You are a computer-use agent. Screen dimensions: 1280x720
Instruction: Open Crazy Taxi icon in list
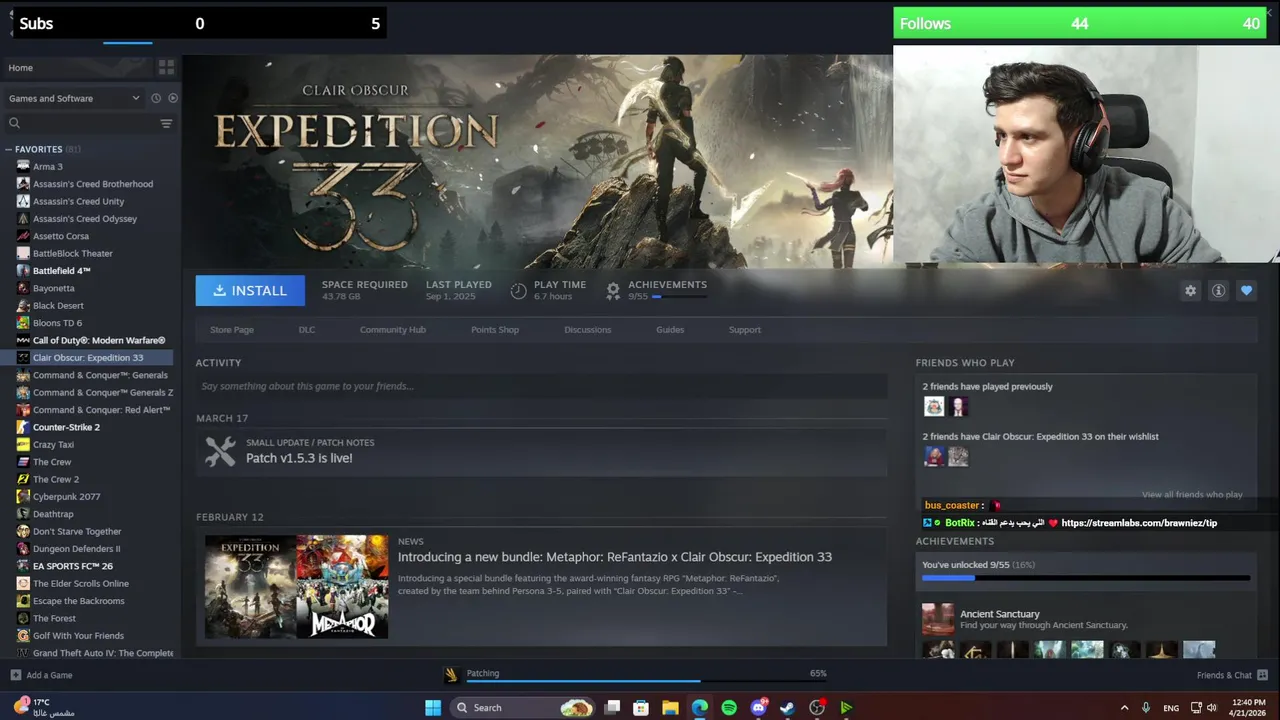tap(23, 444)
